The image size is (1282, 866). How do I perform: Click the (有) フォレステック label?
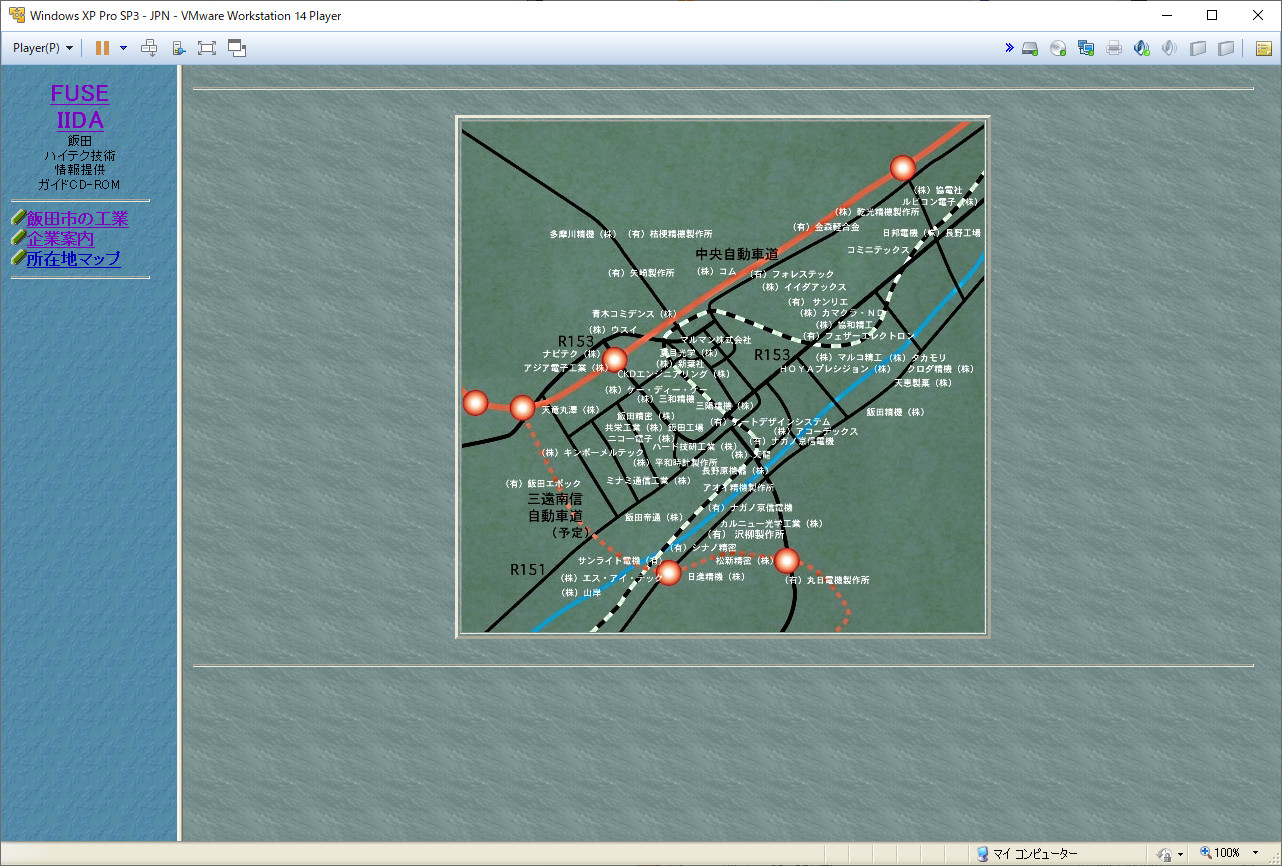click(792, 274)
